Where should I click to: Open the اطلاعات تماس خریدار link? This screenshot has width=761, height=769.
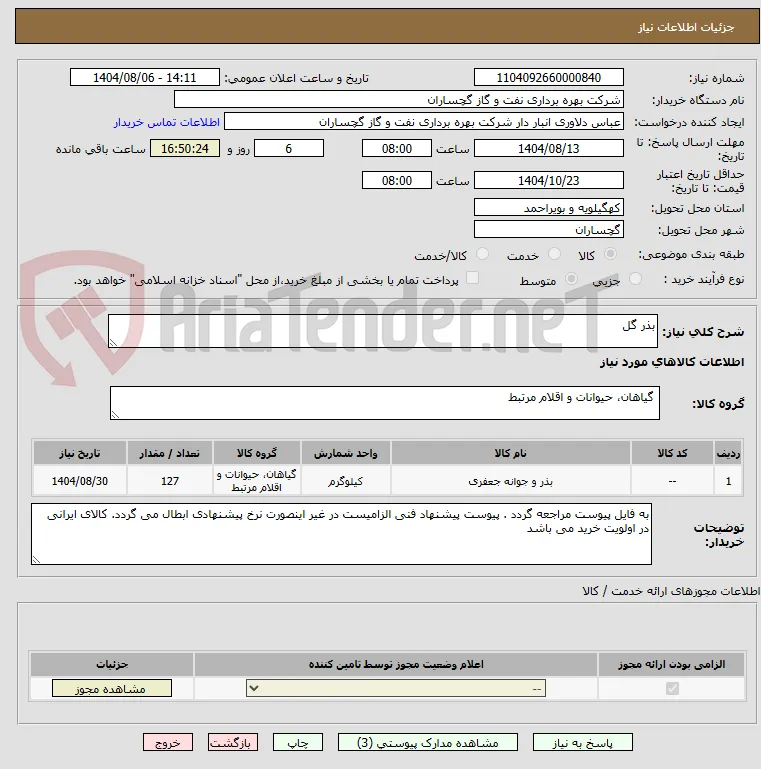(167, 122)
